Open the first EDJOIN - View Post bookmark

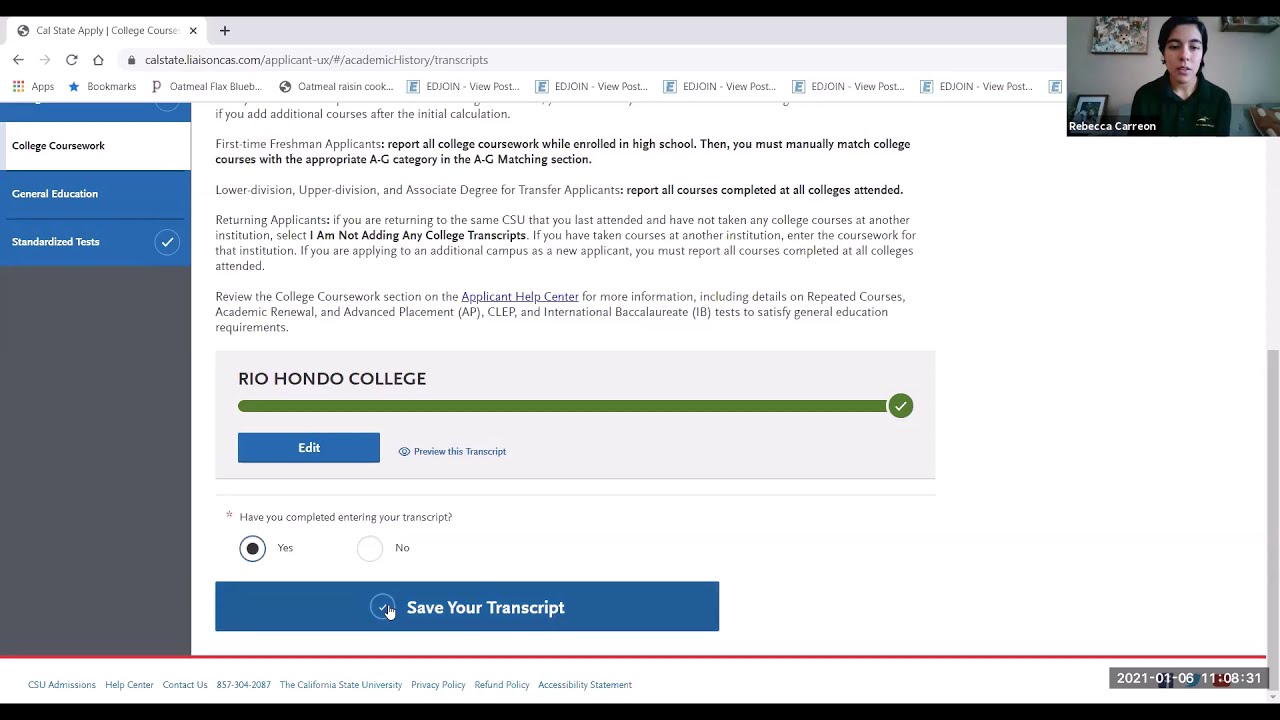point(463,87)
